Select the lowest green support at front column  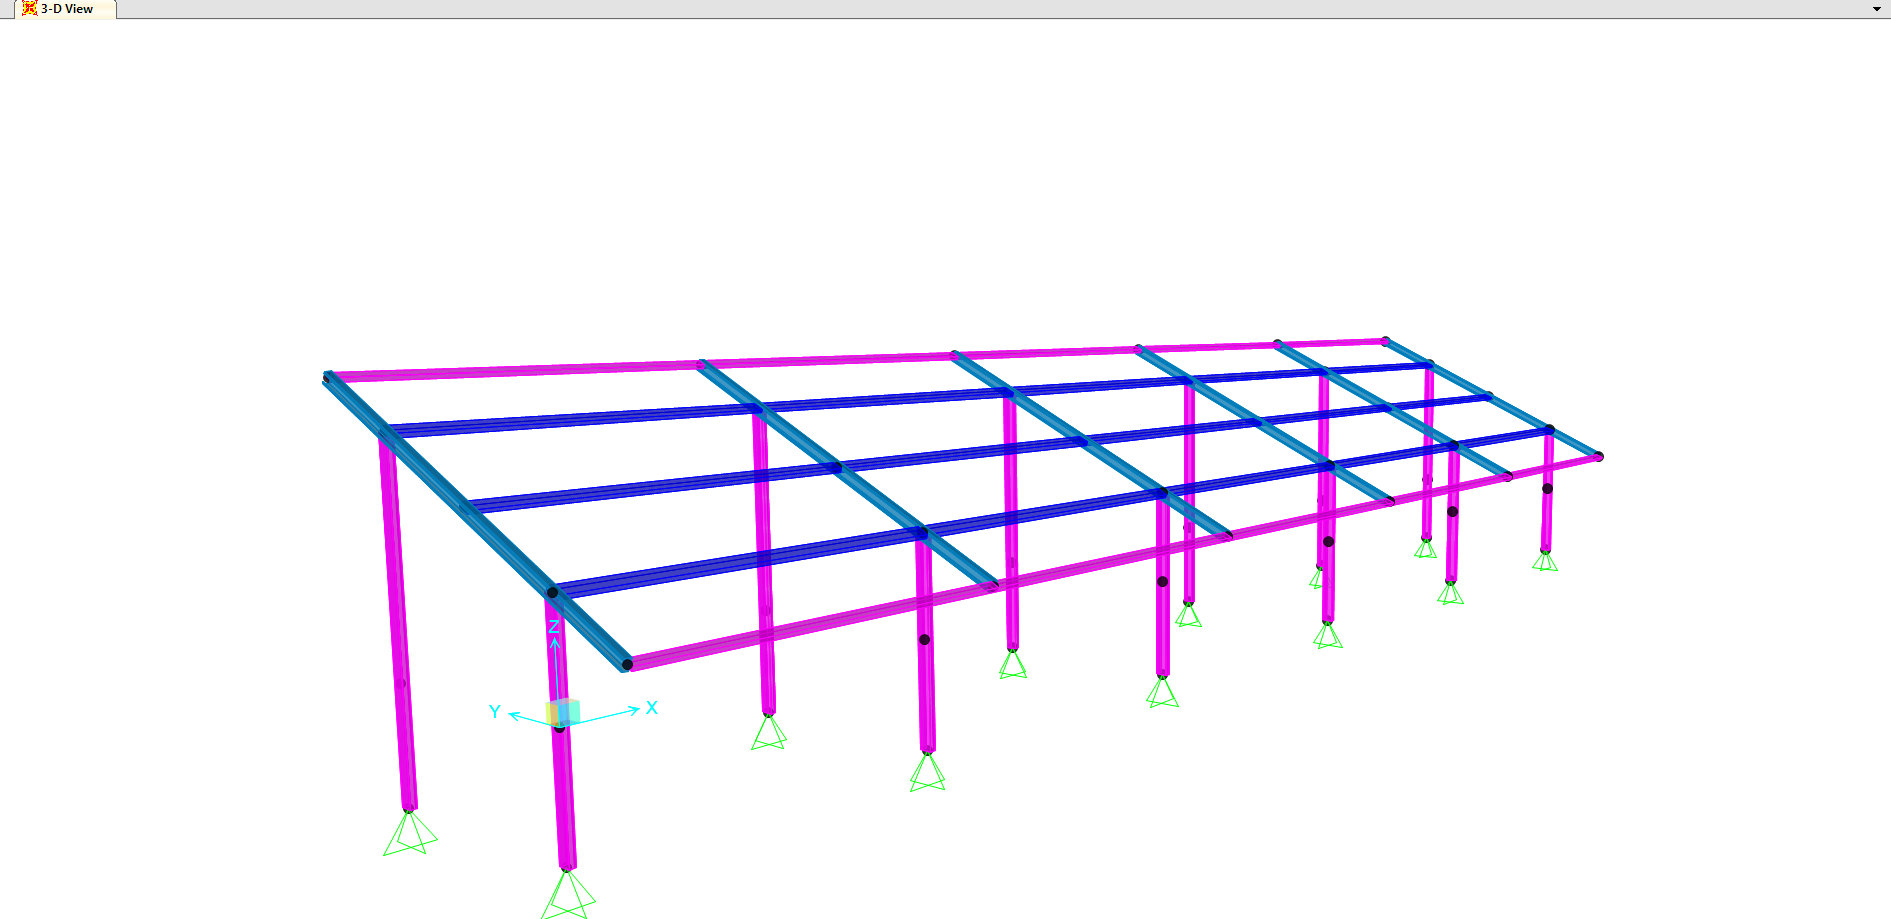pyautogui.click(x=567, y=895)
